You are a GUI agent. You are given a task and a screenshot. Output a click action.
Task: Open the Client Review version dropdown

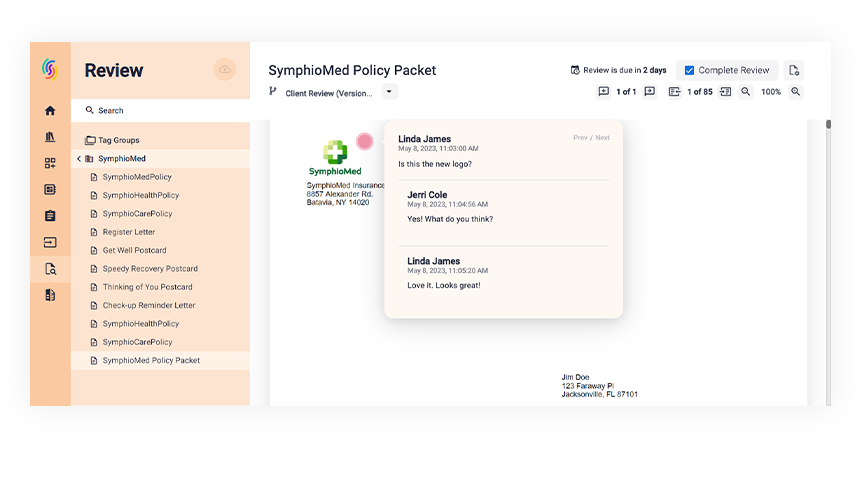click(x=390, y=92)
